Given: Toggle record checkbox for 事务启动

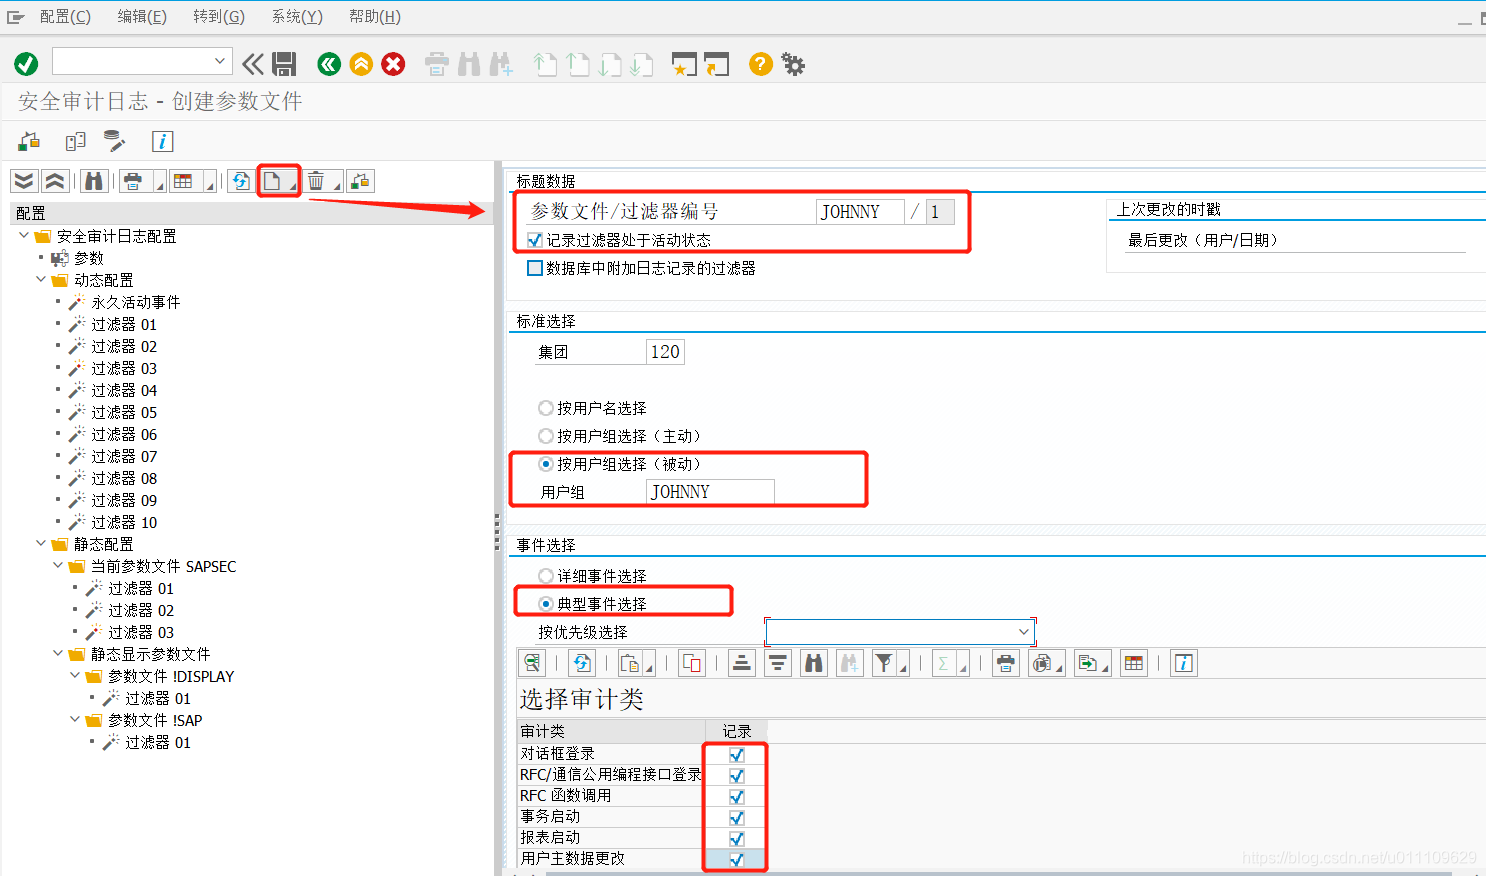Looking at the screenshot, I should [x=737, y=818].
